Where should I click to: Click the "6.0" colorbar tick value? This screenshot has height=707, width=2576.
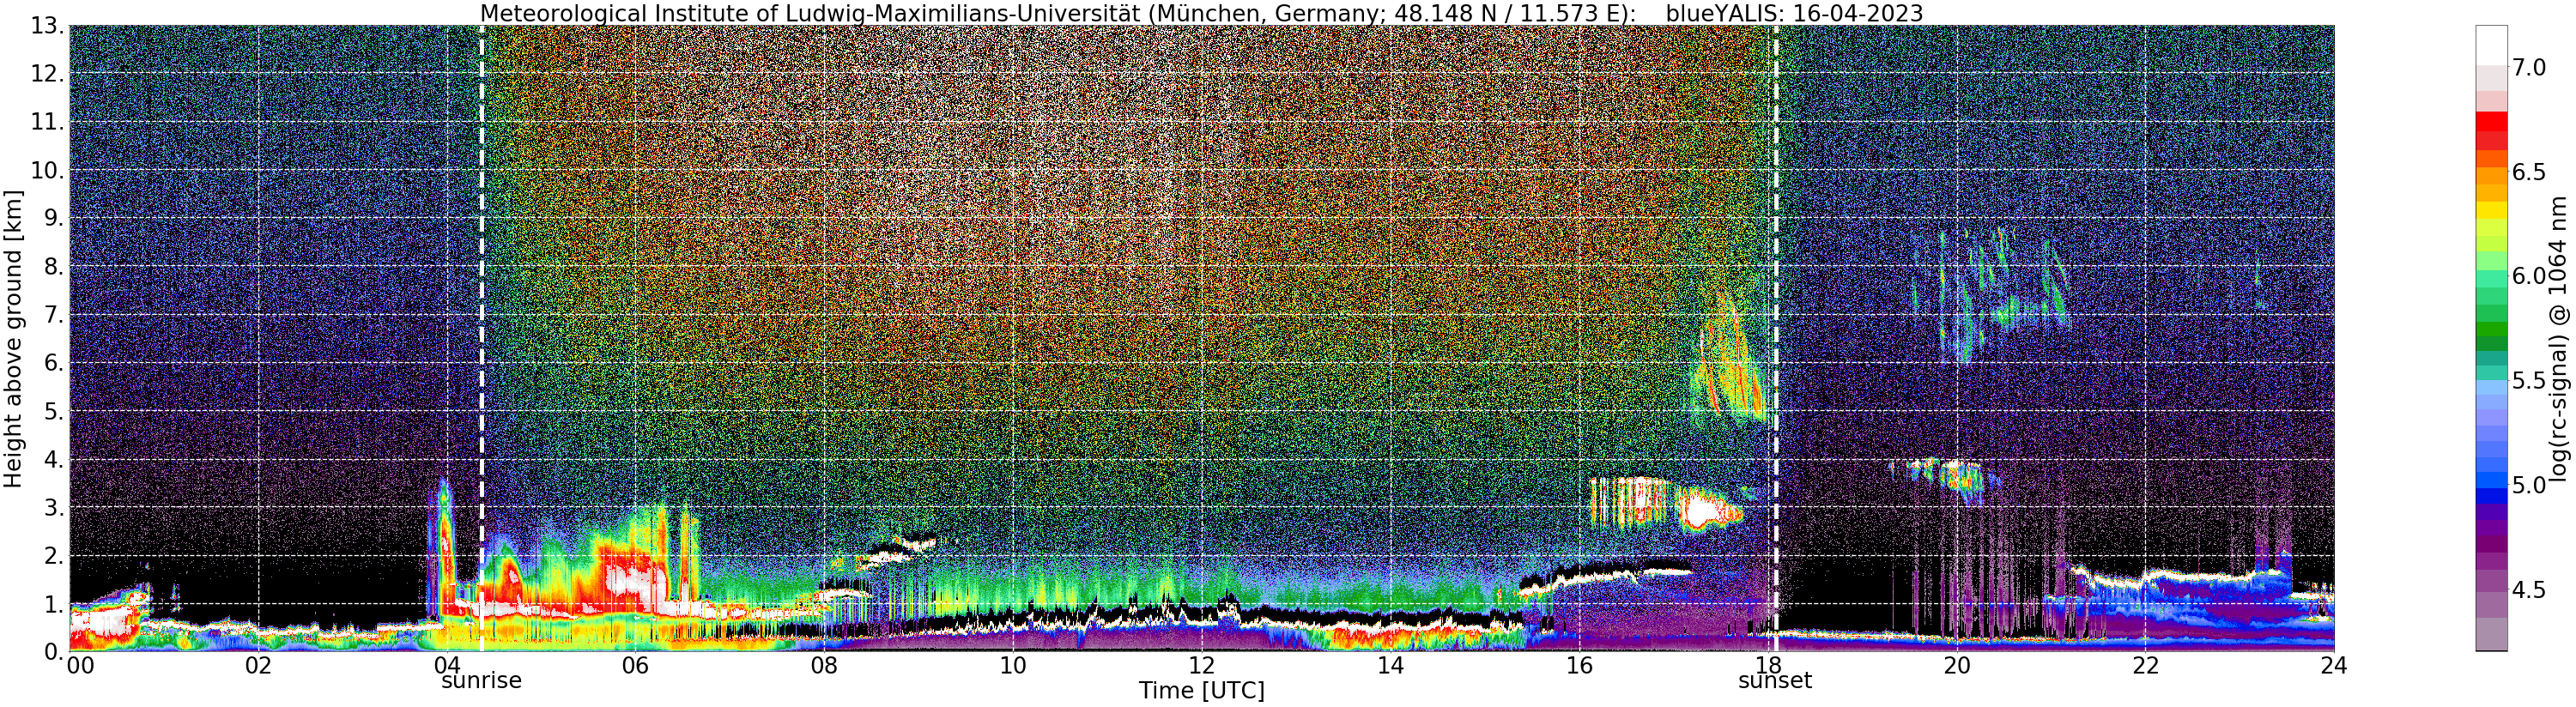[x=2529, y=276]
